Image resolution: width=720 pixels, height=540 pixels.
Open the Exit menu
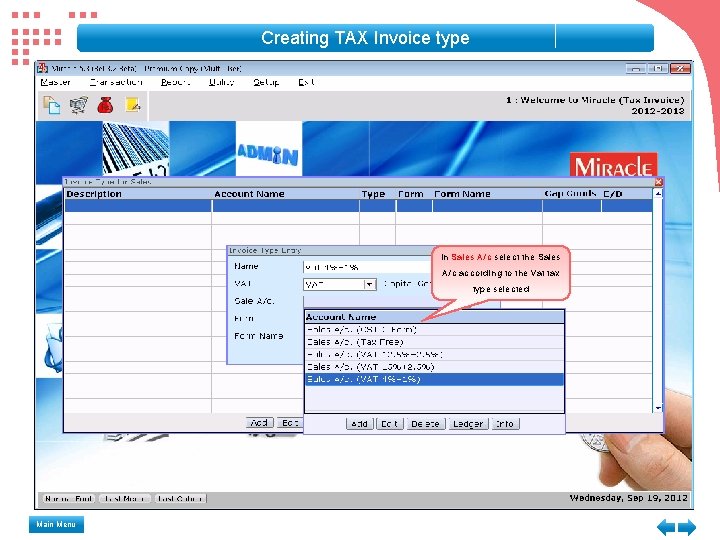pos(306,82)
